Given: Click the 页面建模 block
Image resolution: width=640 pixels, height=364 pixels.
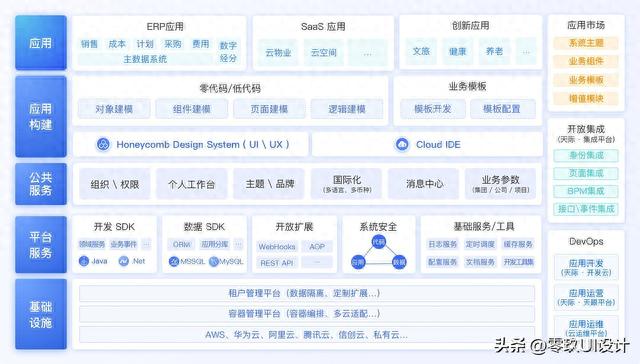Looking at the screenshot, I should pos(269,109).
